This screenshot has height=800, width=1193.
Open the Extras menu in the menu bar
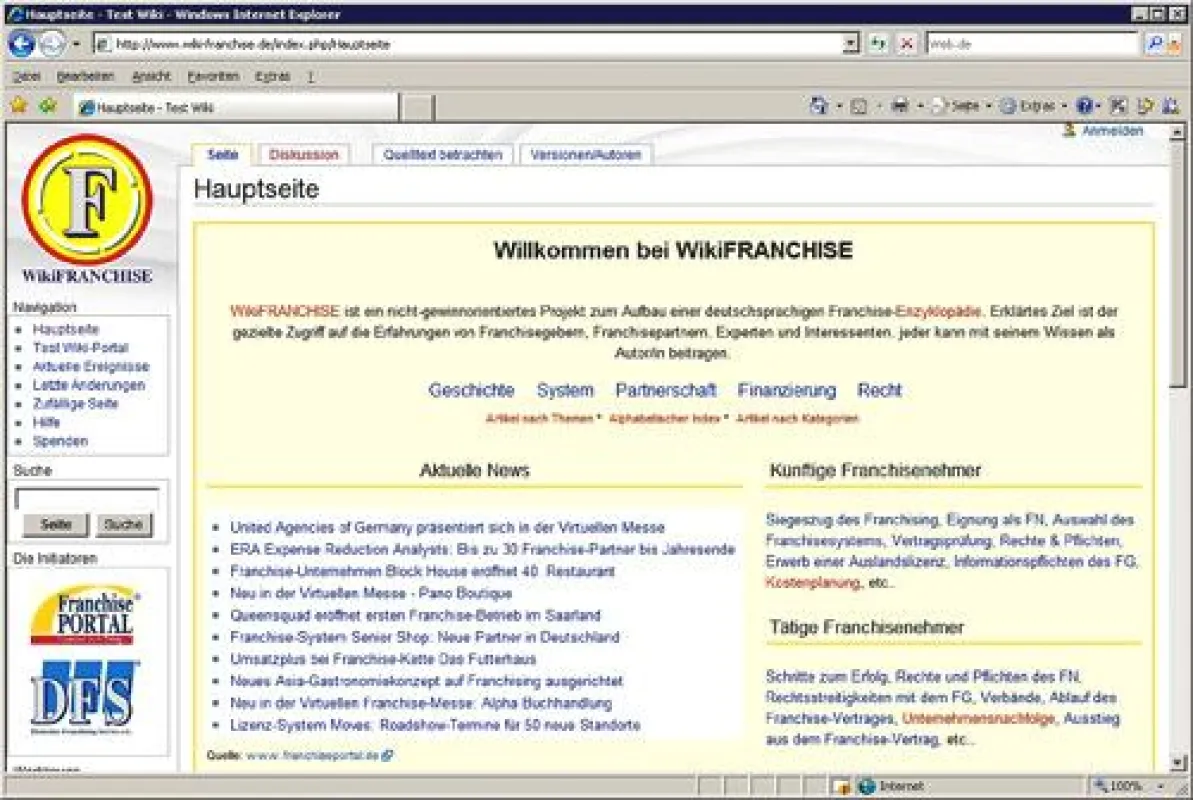272,76
